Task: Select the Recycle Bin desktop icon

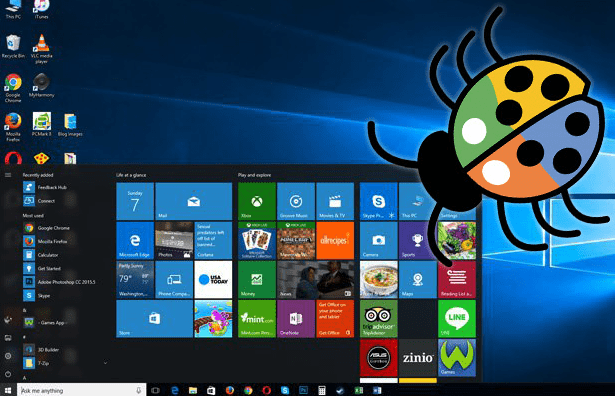Action: pos(13,46)
